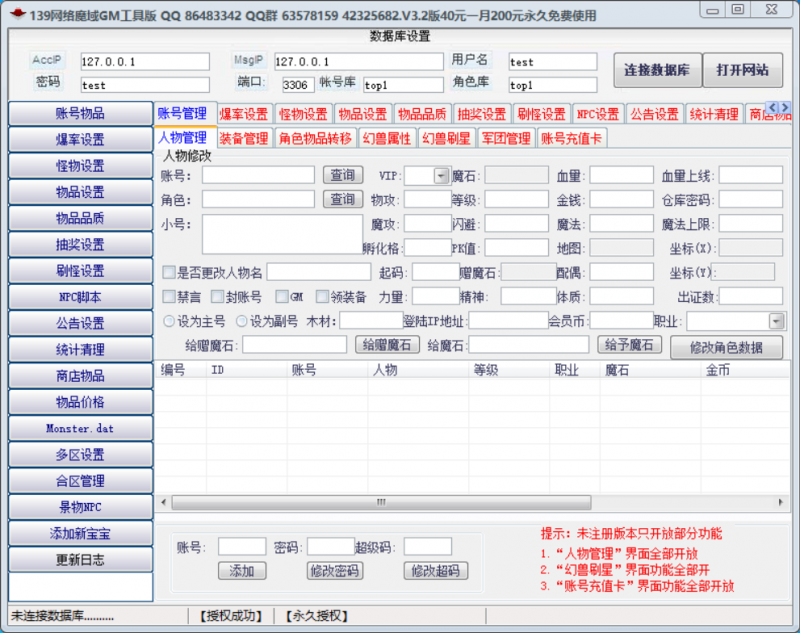Switch to the 装备管理 tab
This screenshot has width=800, height=633.
[243, 138]
